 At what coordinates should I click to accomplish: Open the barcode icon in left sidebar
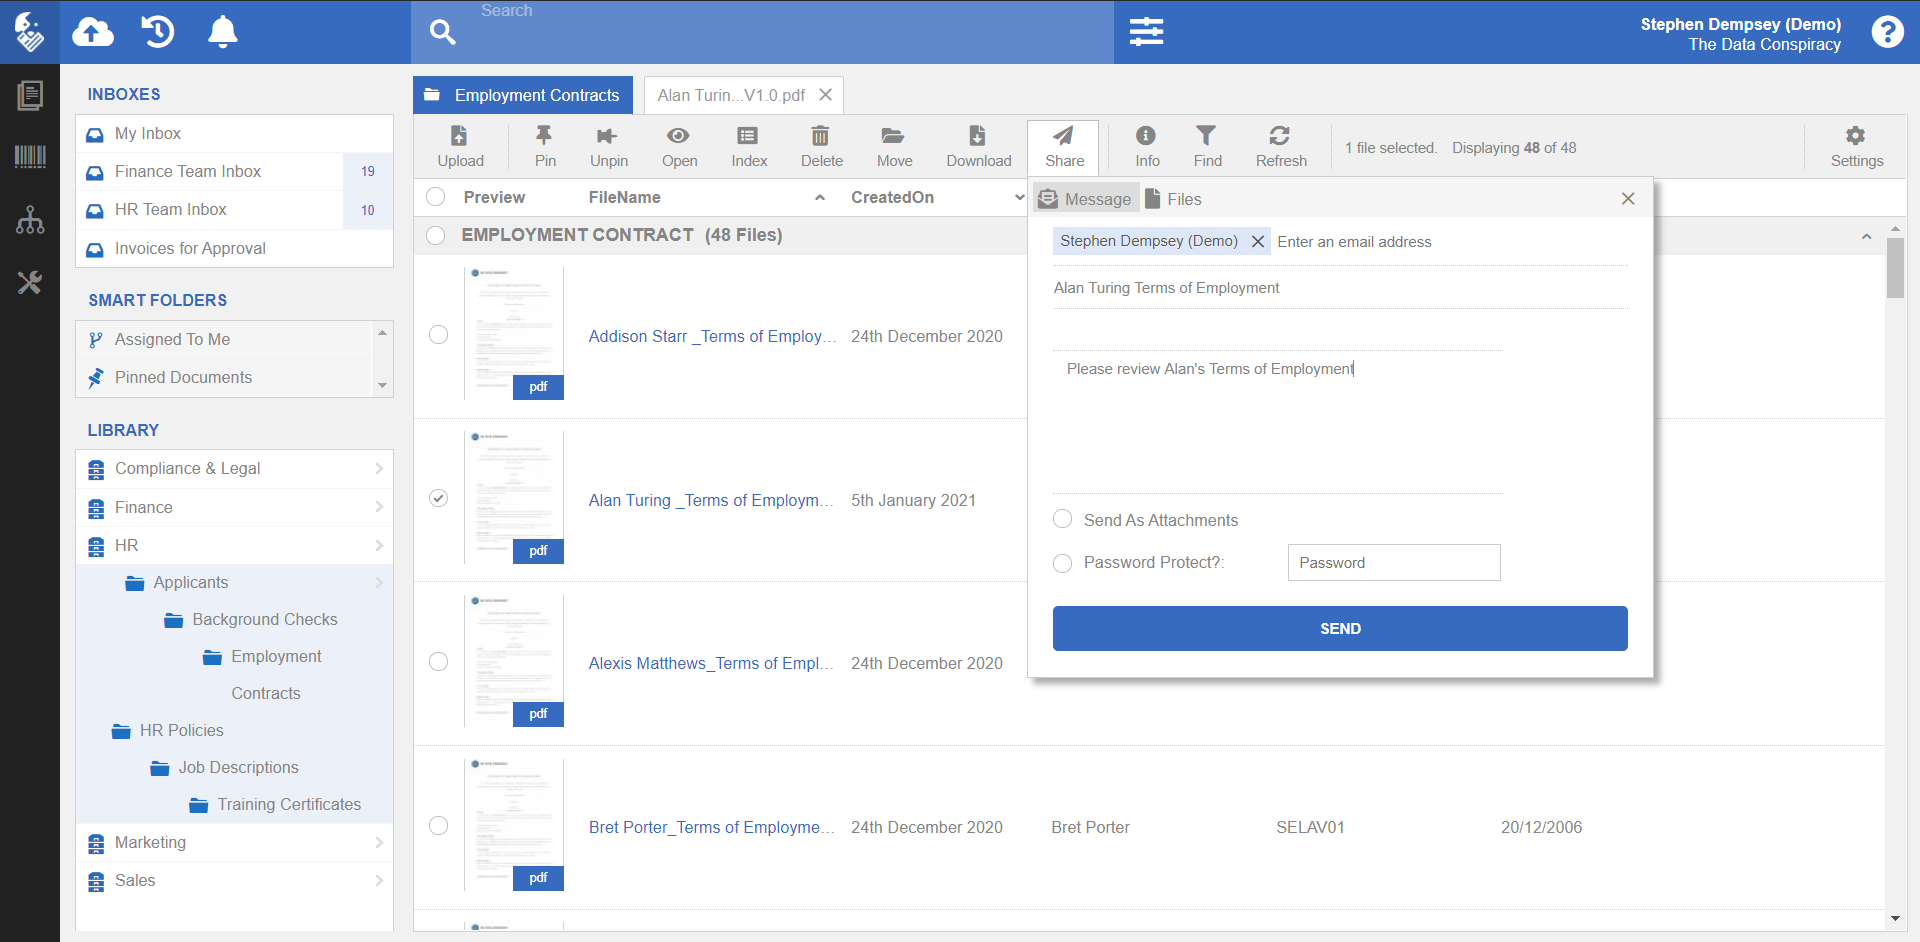(30, 157)
